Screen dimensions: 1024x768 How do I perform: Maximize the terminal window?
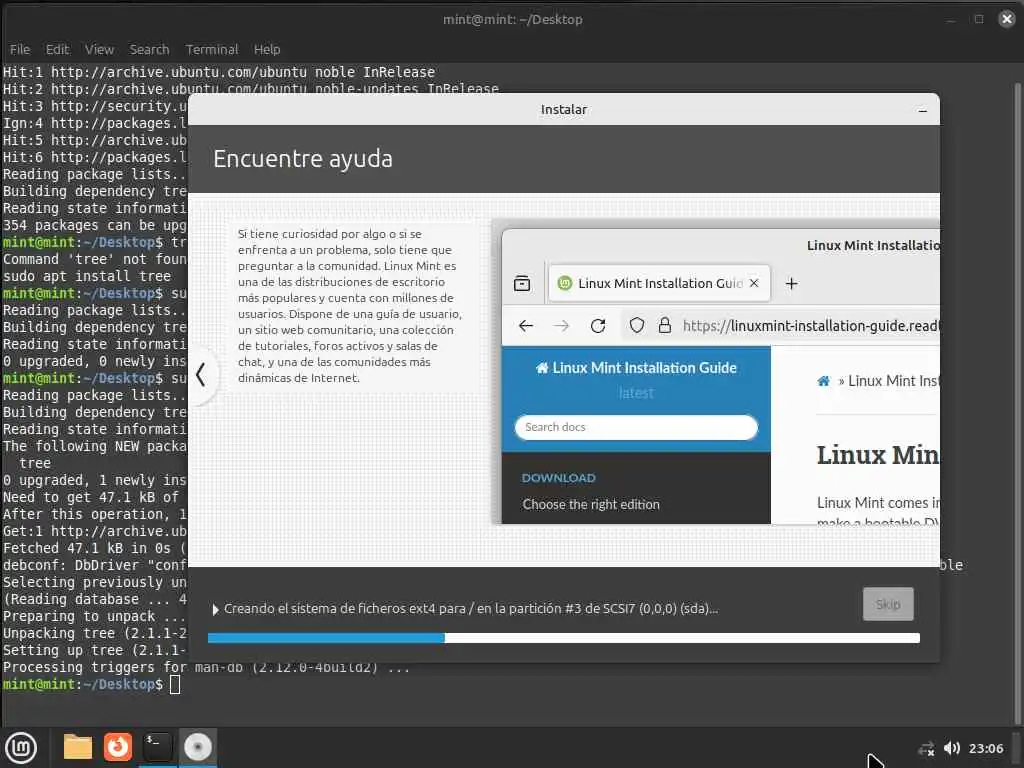[x=978, y=19]
